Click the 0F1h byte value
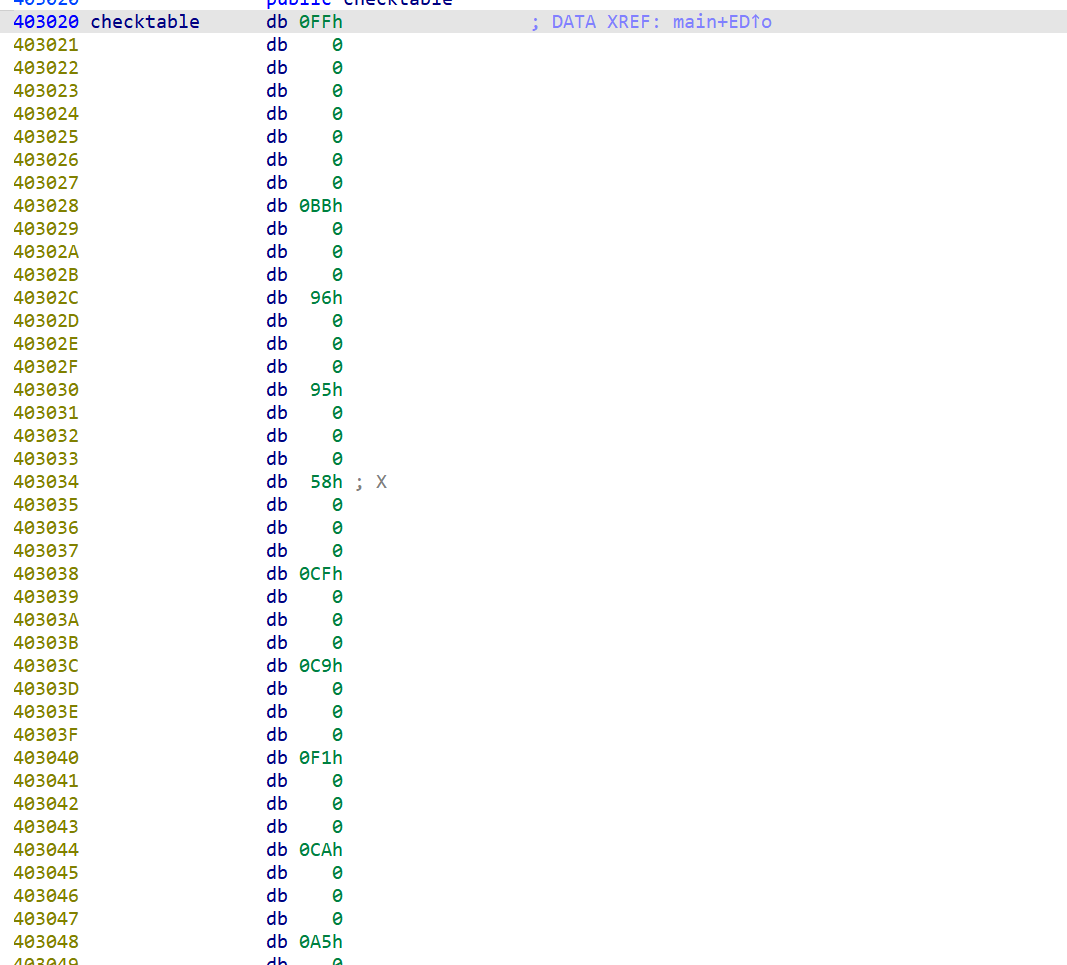1067x965 pixels. [x=321, y=758]
